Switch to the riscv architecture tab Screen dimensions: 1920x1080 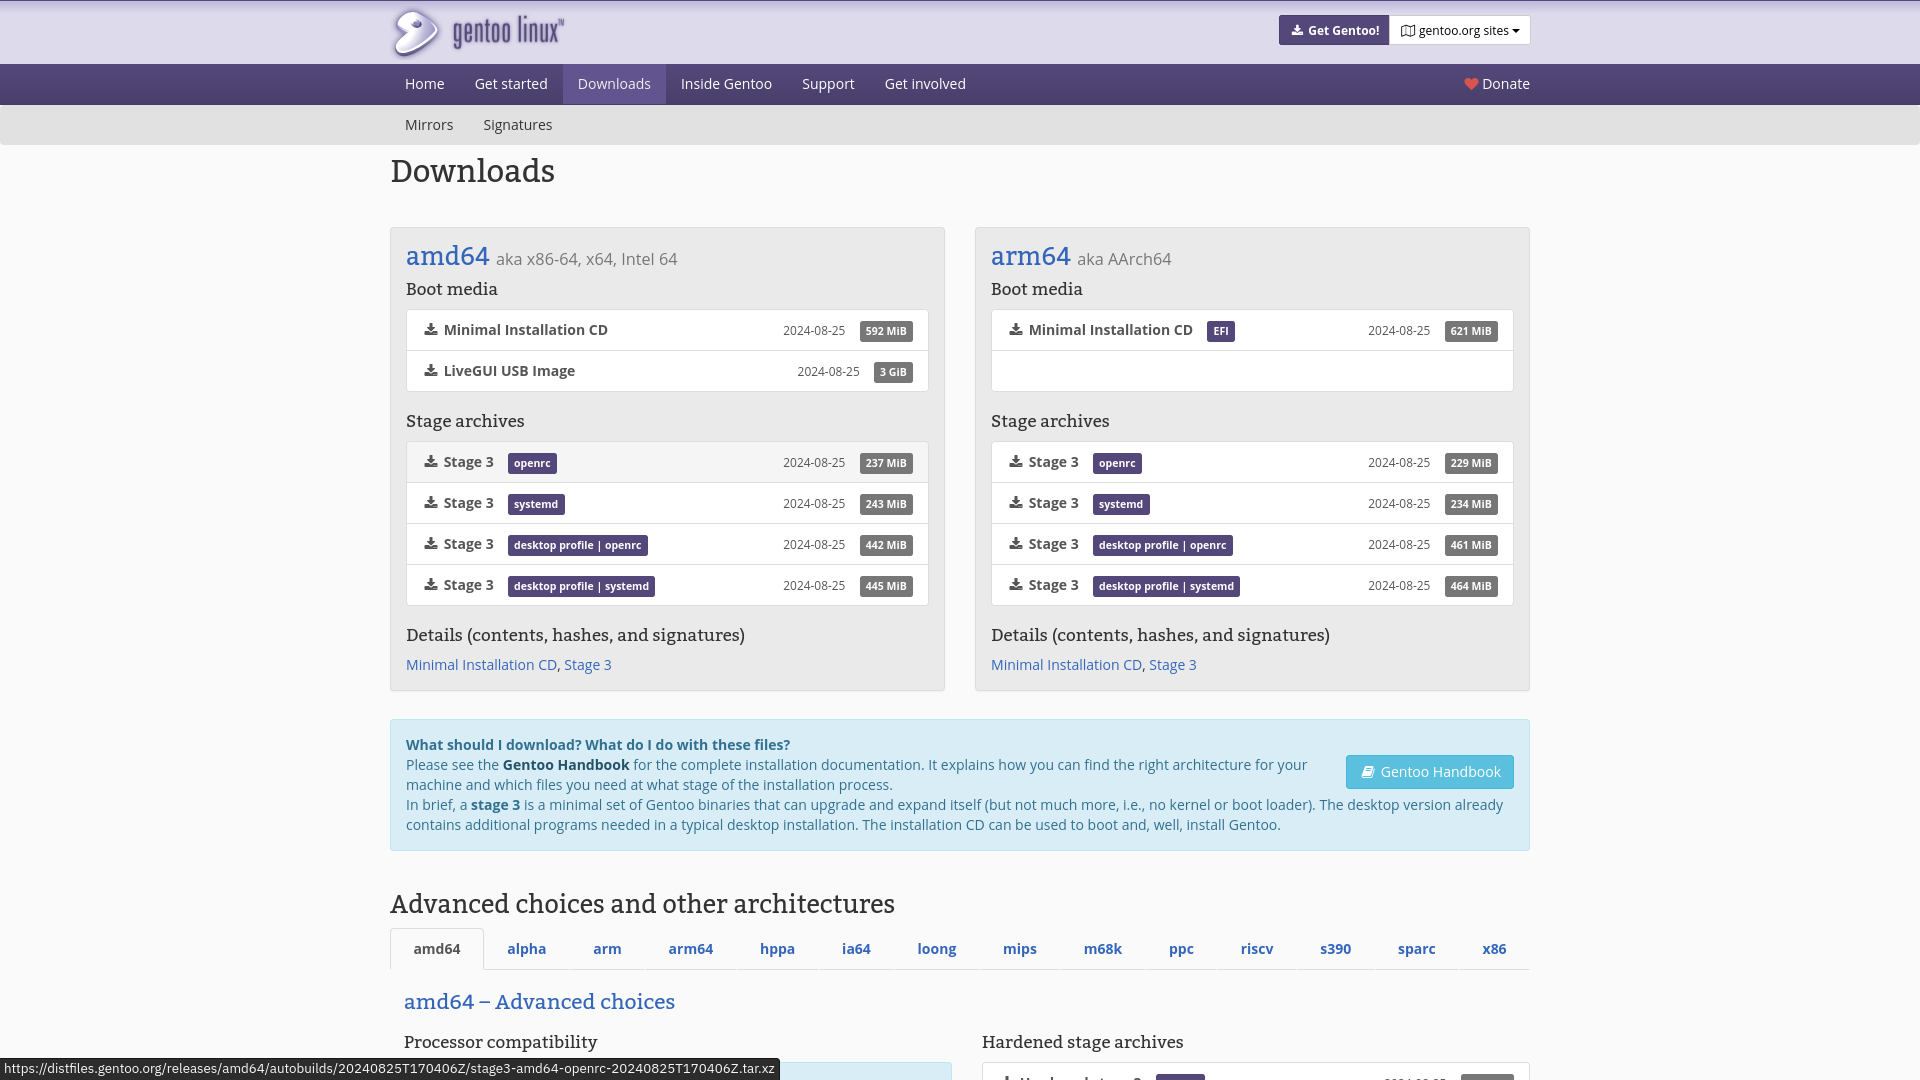point(1257,949)
